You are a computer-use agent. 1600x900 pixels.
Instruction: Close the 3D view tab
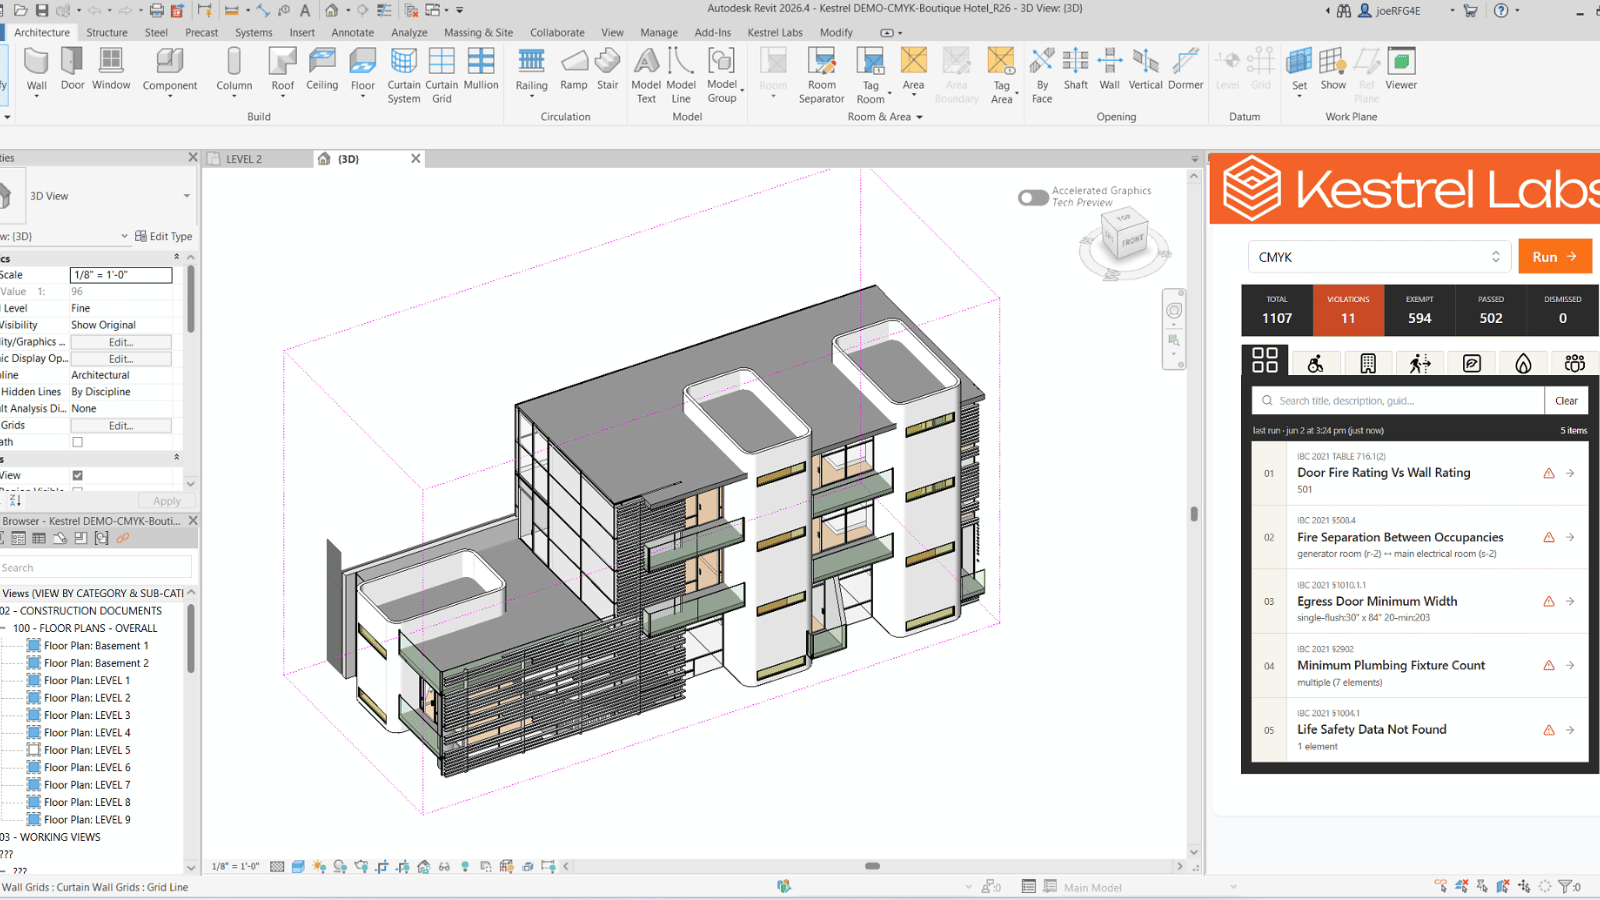pos(416,159)
